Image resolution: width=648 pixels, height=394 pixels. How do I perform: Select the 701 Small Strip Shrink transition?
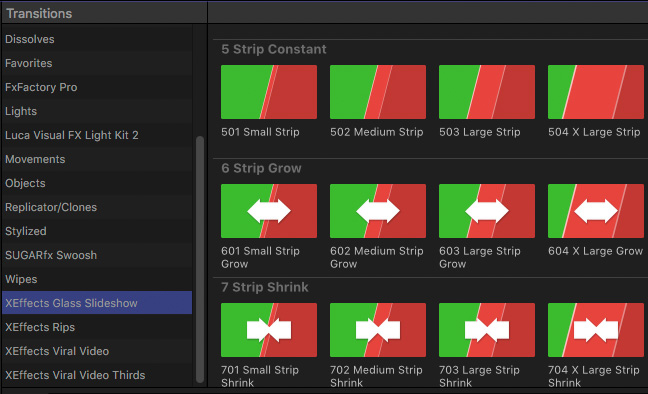[x=269, y=330]
